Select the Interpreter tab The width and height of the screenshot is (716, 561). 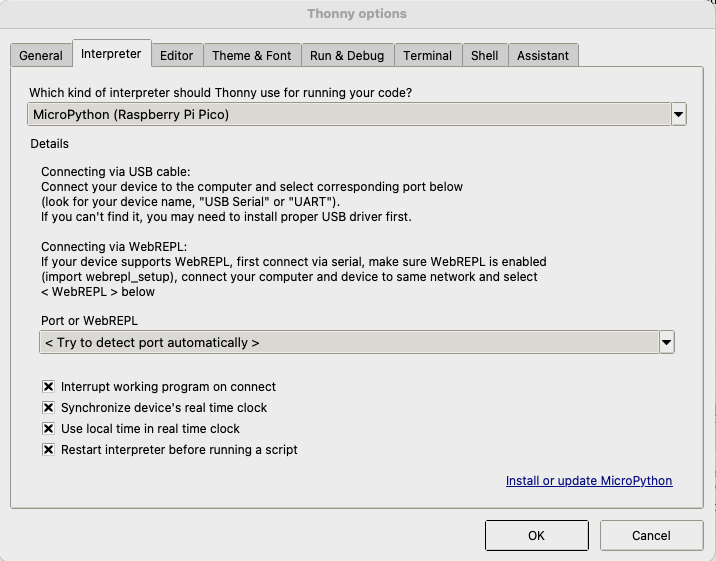pyautogui.click(x=111, y=54)
